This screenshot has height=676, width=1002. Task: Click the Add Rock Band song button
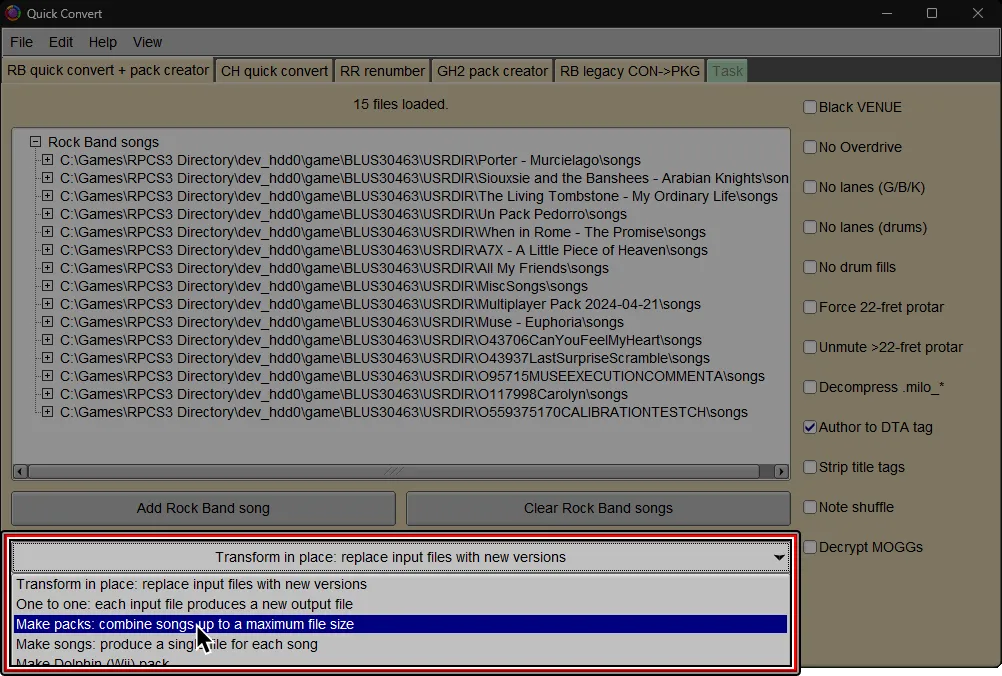[x=203, y=508]
